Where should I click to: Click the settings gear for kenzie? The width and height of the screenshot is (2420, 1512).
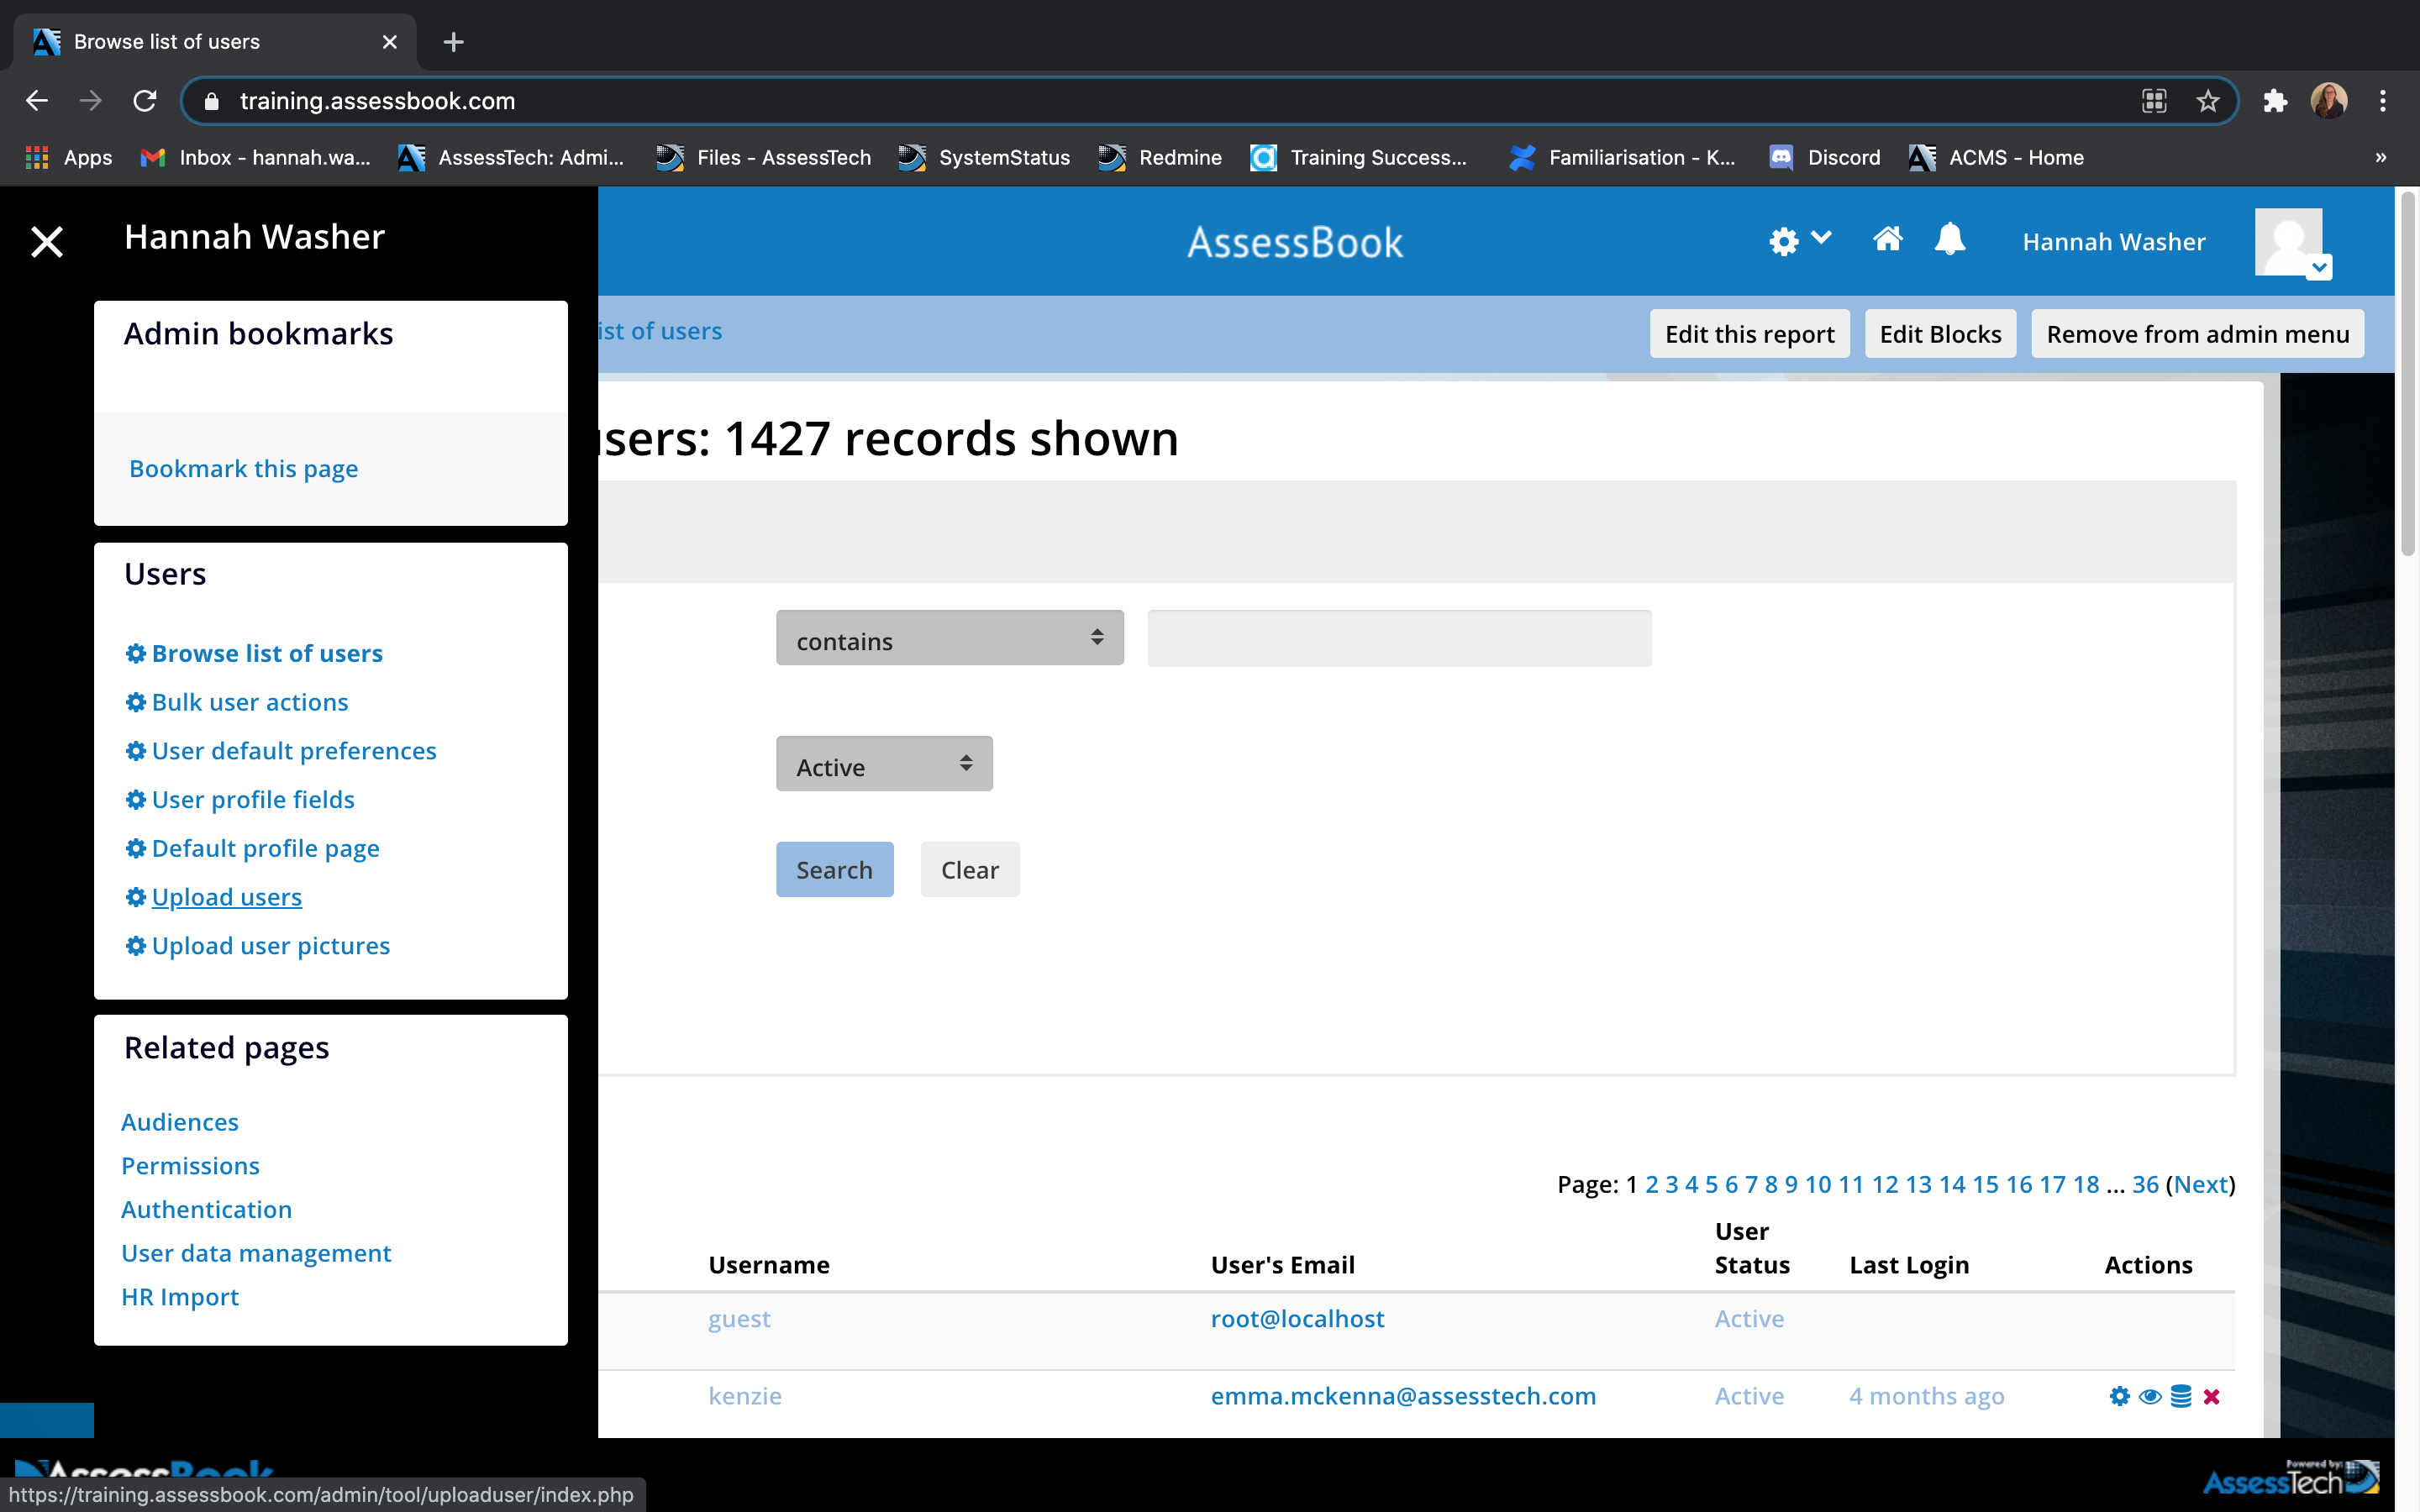2119,1396
